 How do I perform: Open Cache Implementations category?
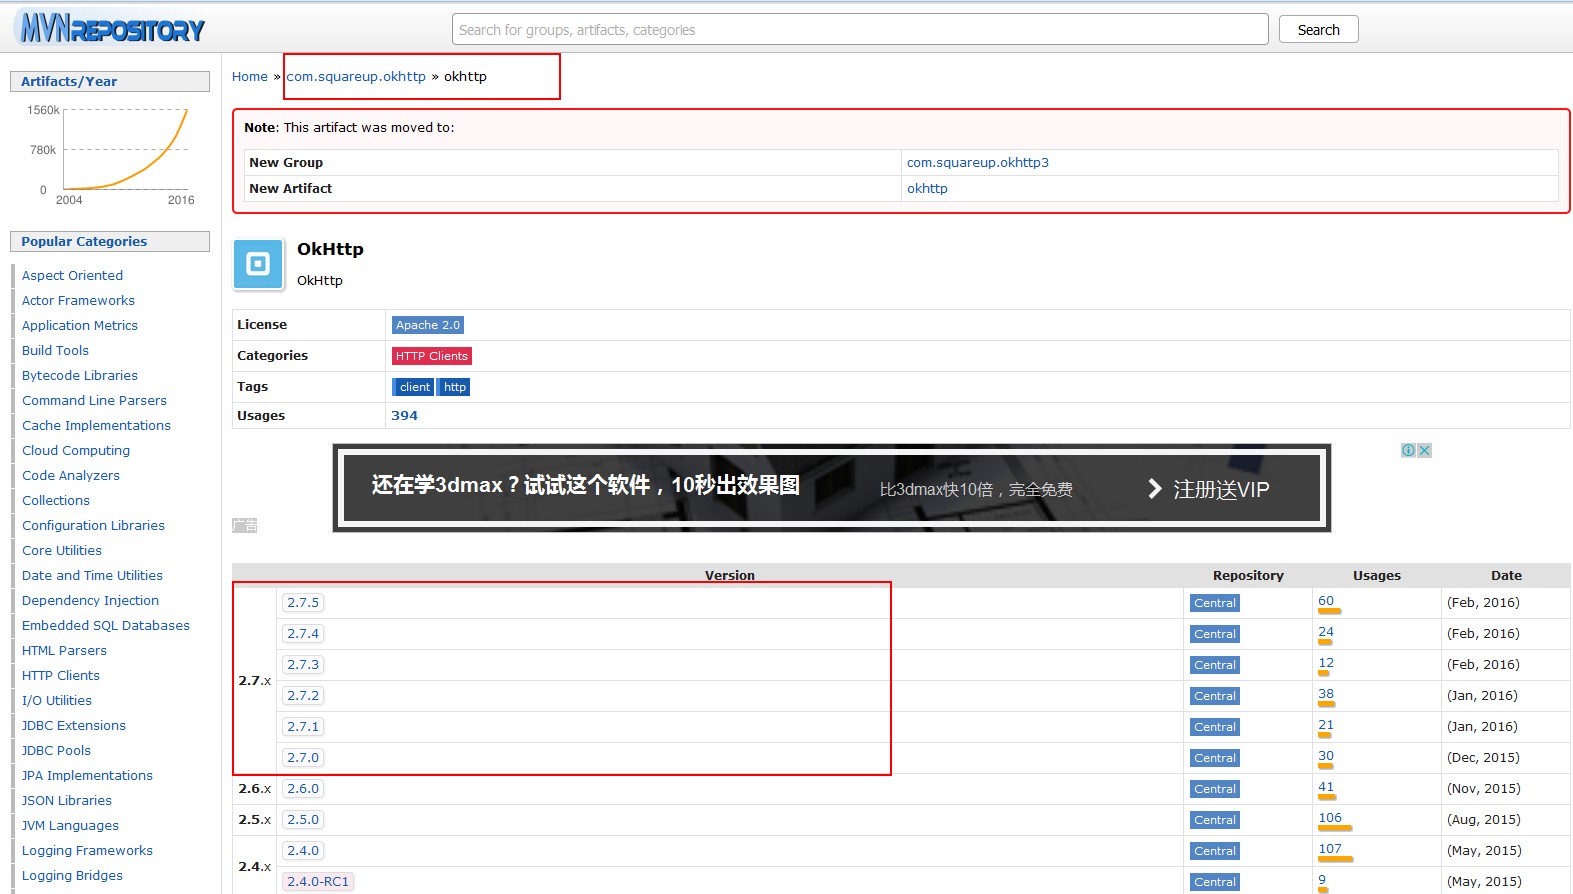click(x=96, y=426)
